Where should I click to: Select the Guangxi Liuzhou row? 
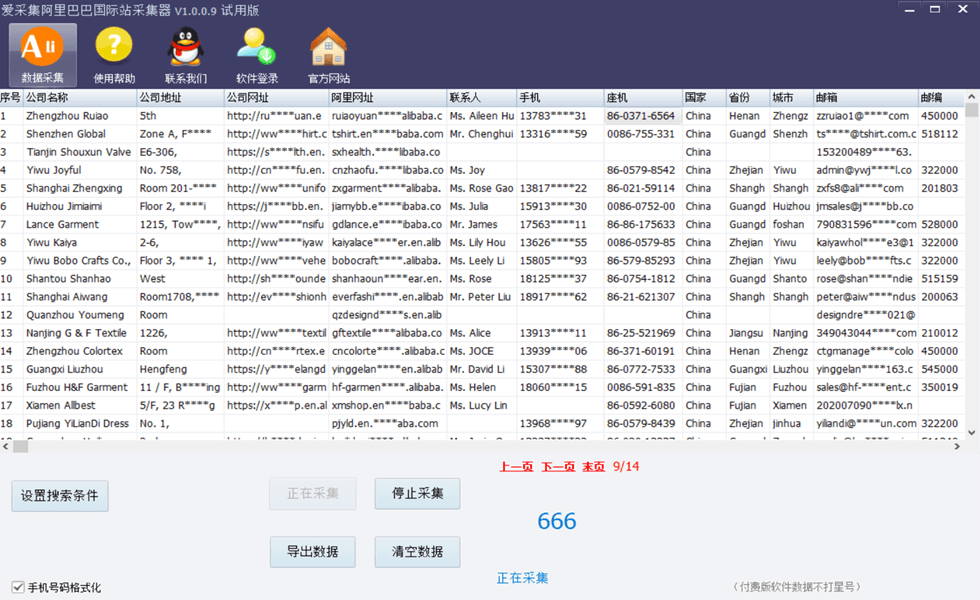482,369
